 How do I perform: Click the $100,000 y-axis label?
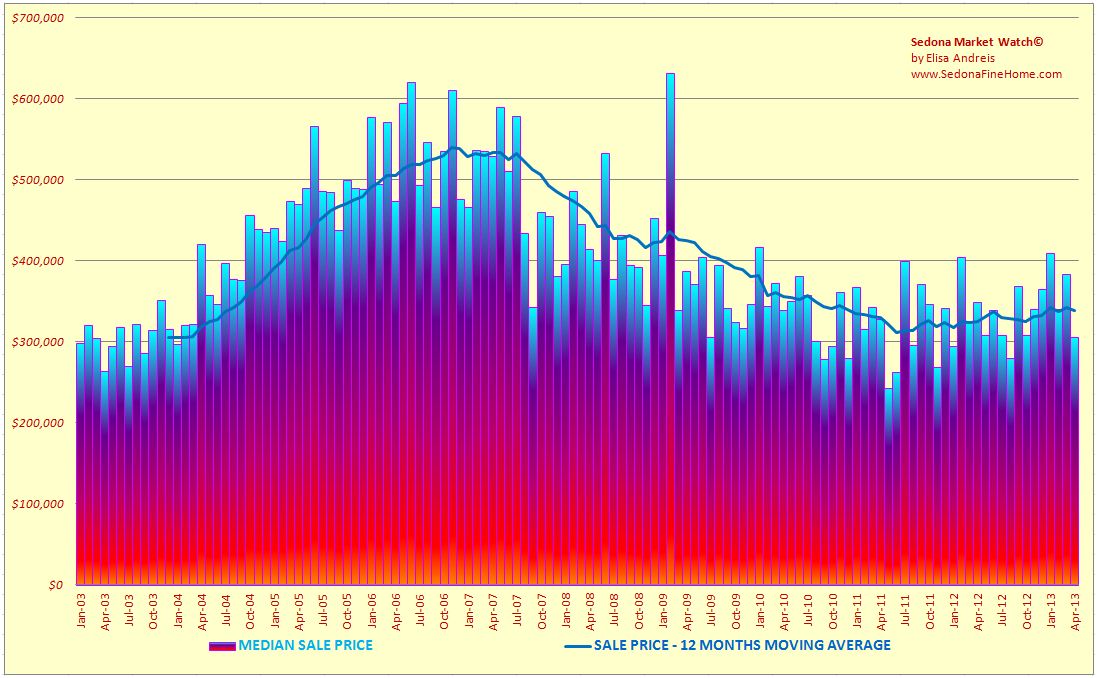point(38,504)
